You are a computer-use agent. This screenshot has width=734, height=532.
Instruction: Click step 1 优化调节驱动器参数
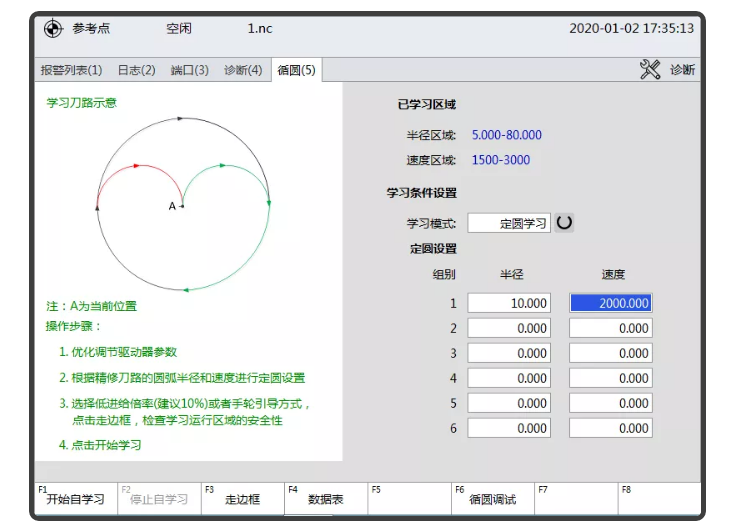118,352
